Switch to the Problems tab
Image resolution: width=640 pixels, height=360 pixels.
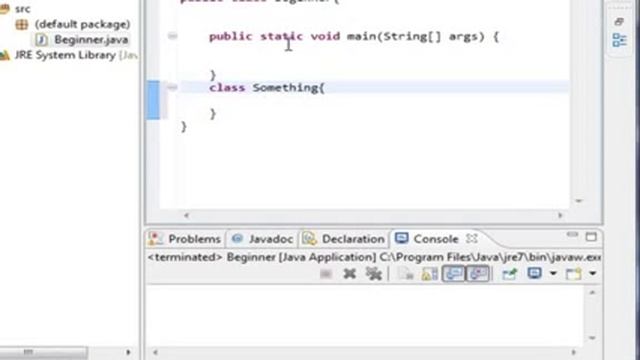pyautogui.click(x=185, y=239)
